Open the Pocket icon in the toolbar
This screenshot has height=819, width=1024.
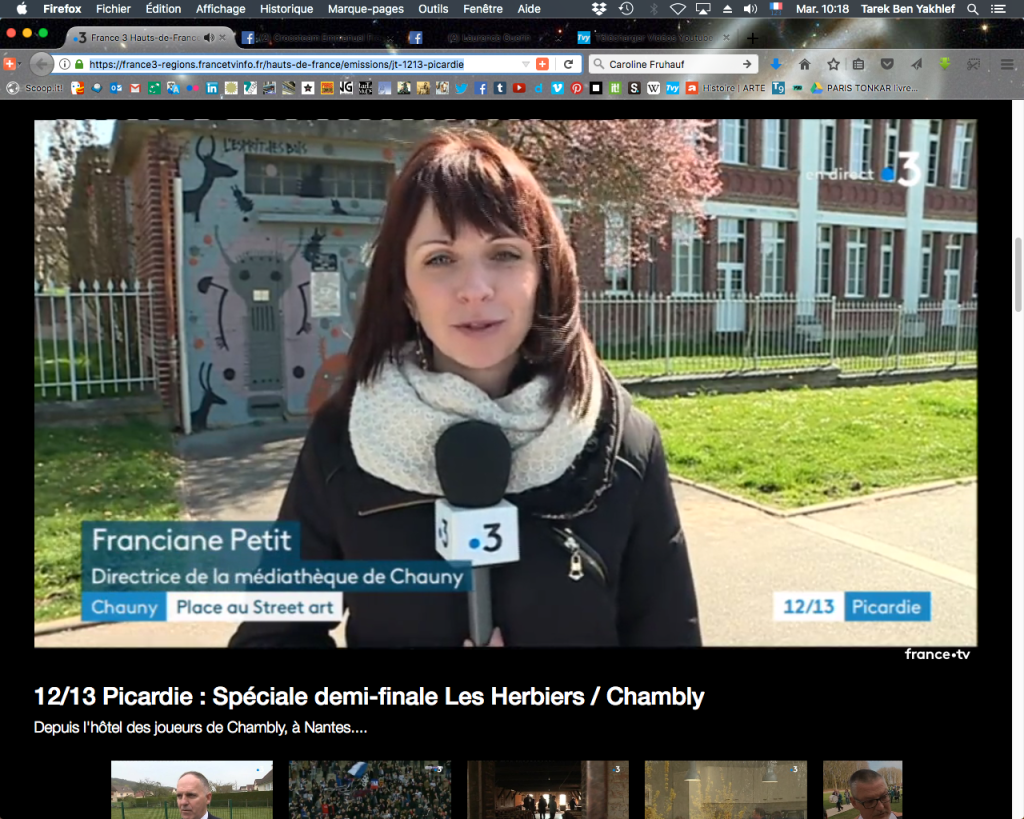(x=886, y=64)
